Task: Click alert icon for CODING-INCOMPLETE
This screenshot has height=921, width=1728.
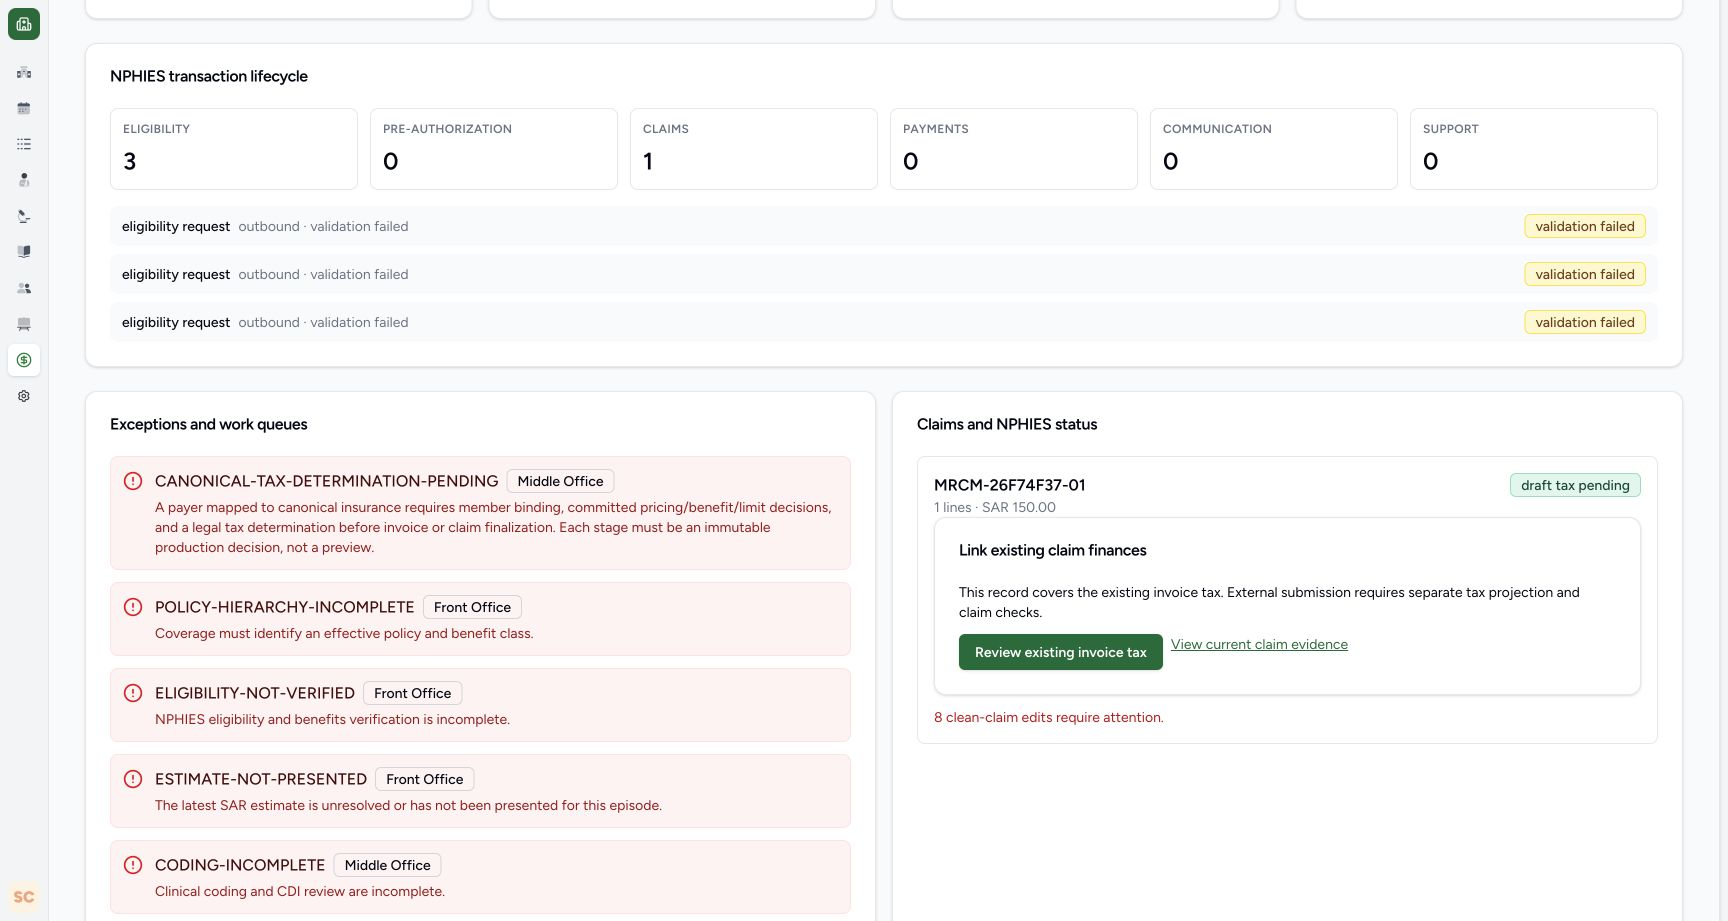Action: point(133,865)
